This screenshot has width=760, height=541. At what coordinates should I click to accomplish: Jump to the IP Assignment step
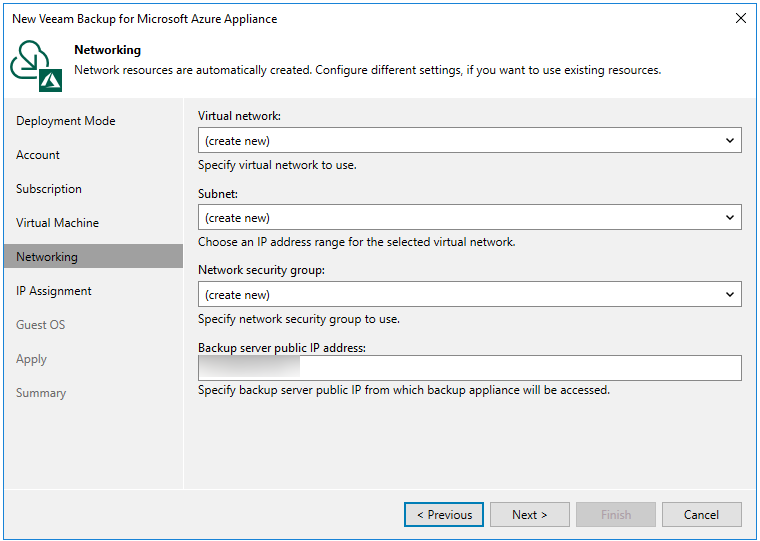[54, 291]
